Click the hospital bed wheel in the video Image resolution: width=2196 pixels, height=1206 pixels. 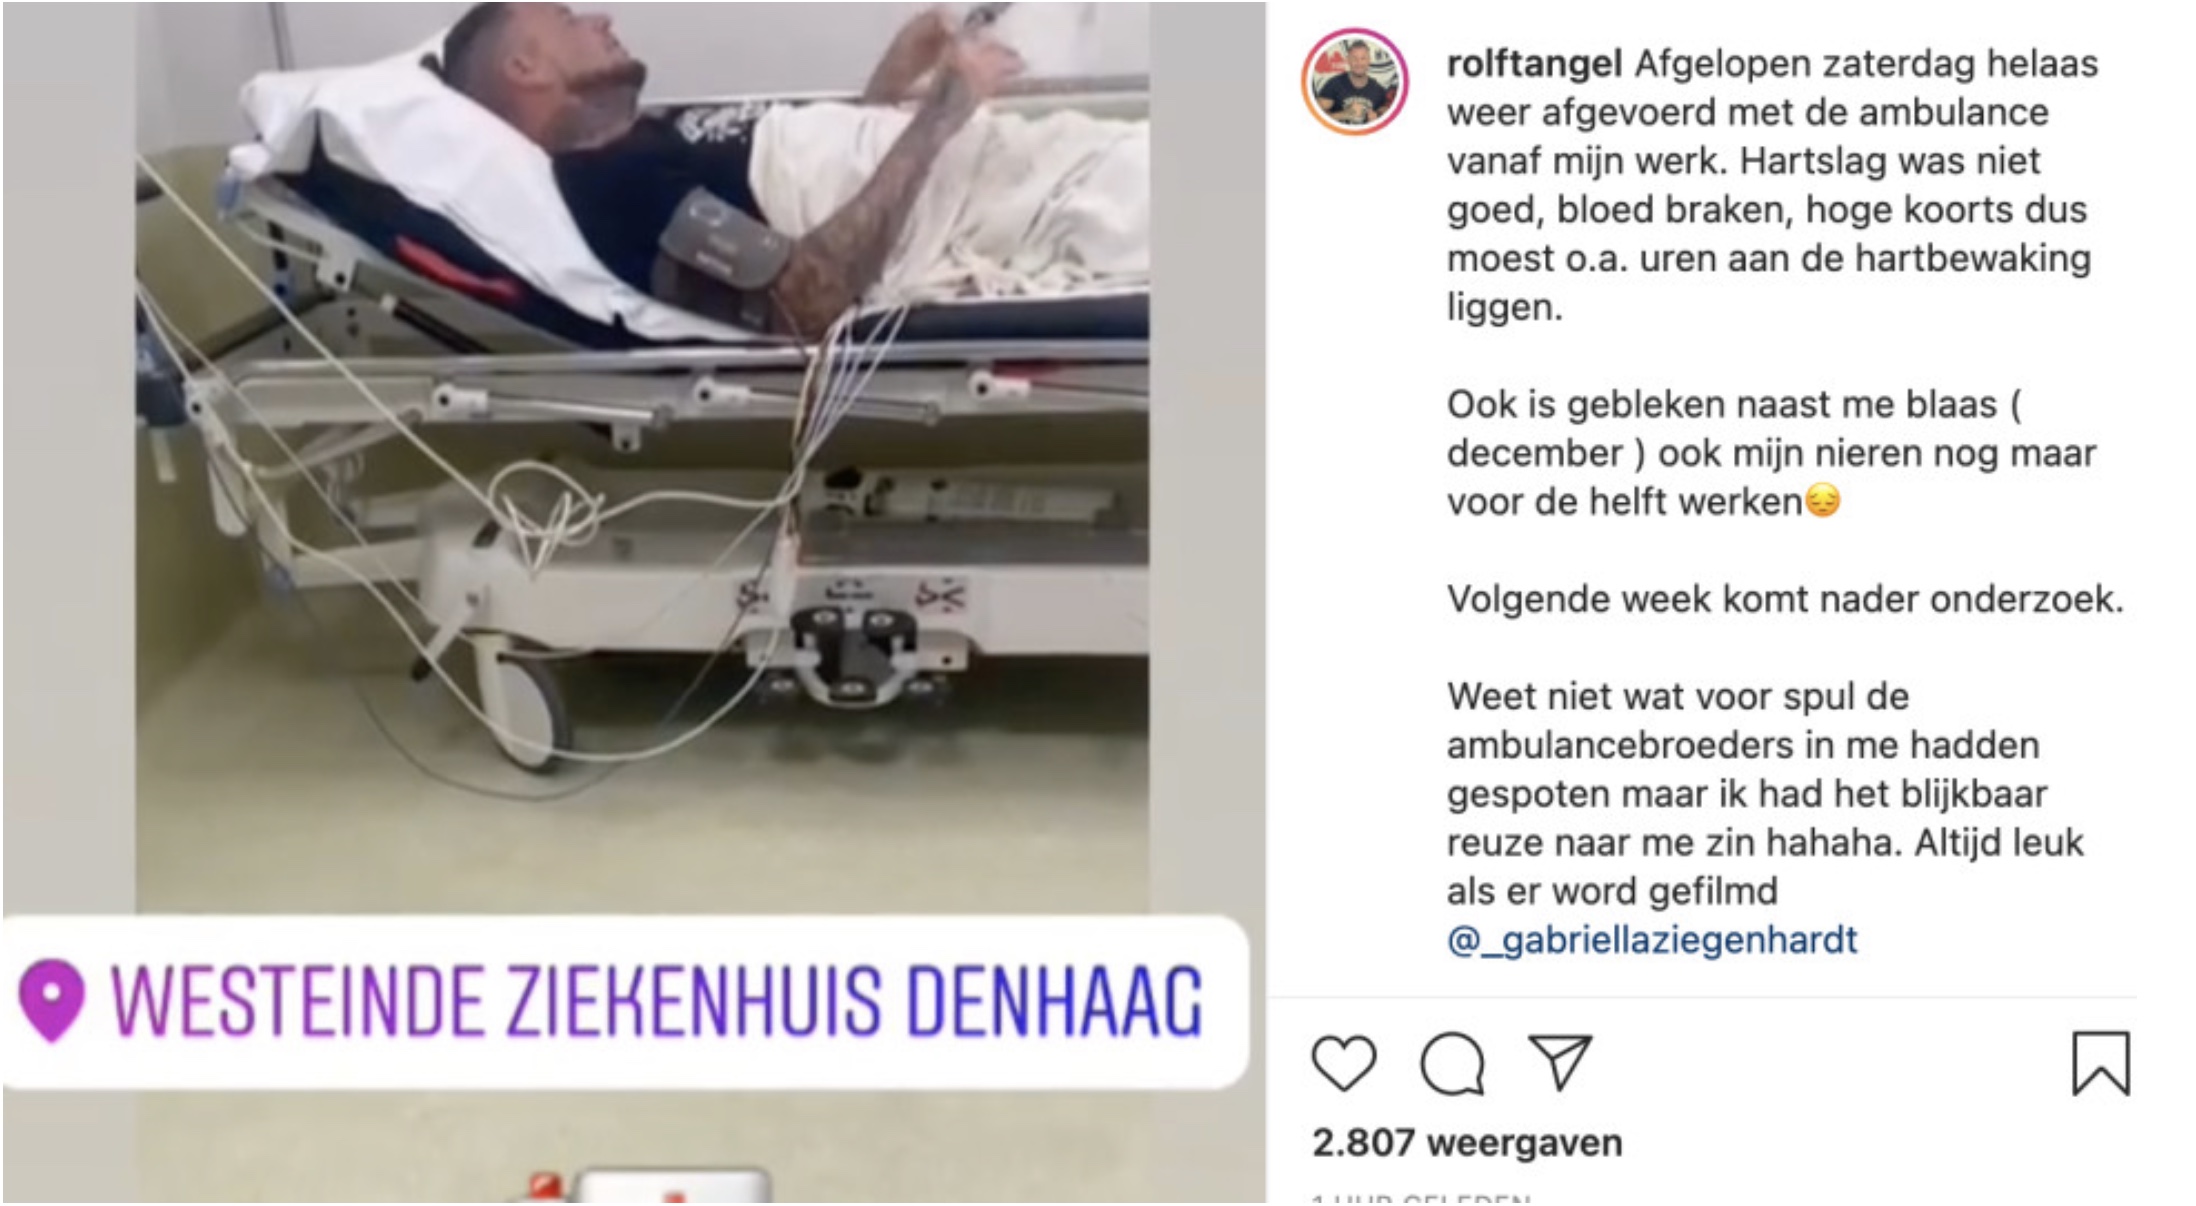click(x=526, y=710)
